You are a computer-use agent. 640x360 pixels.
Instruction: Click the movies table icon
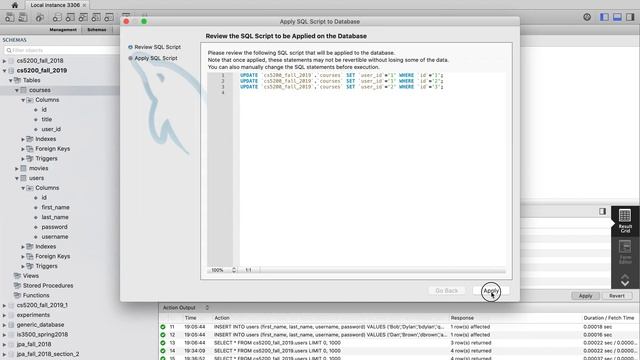click(x=24, y=168)
